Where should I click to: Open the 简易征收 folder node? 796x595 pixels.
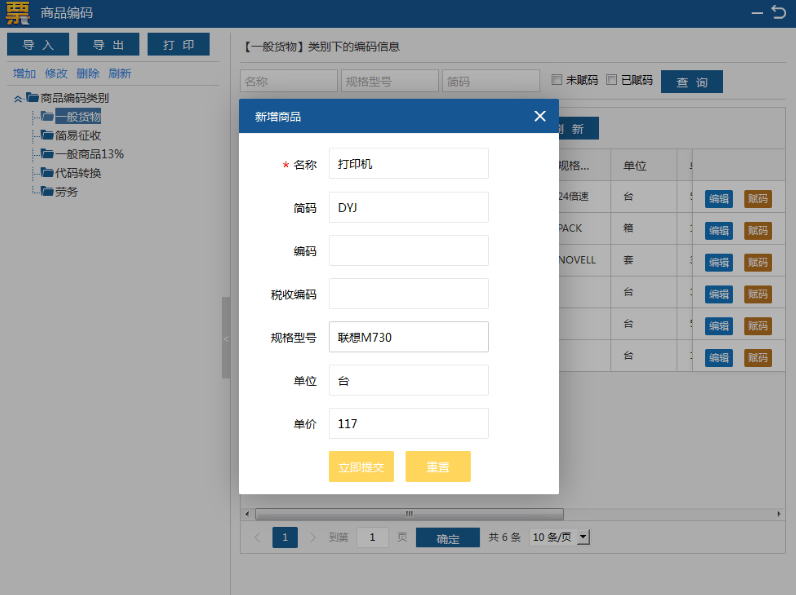pyautogui.click(x=78, y=135)
